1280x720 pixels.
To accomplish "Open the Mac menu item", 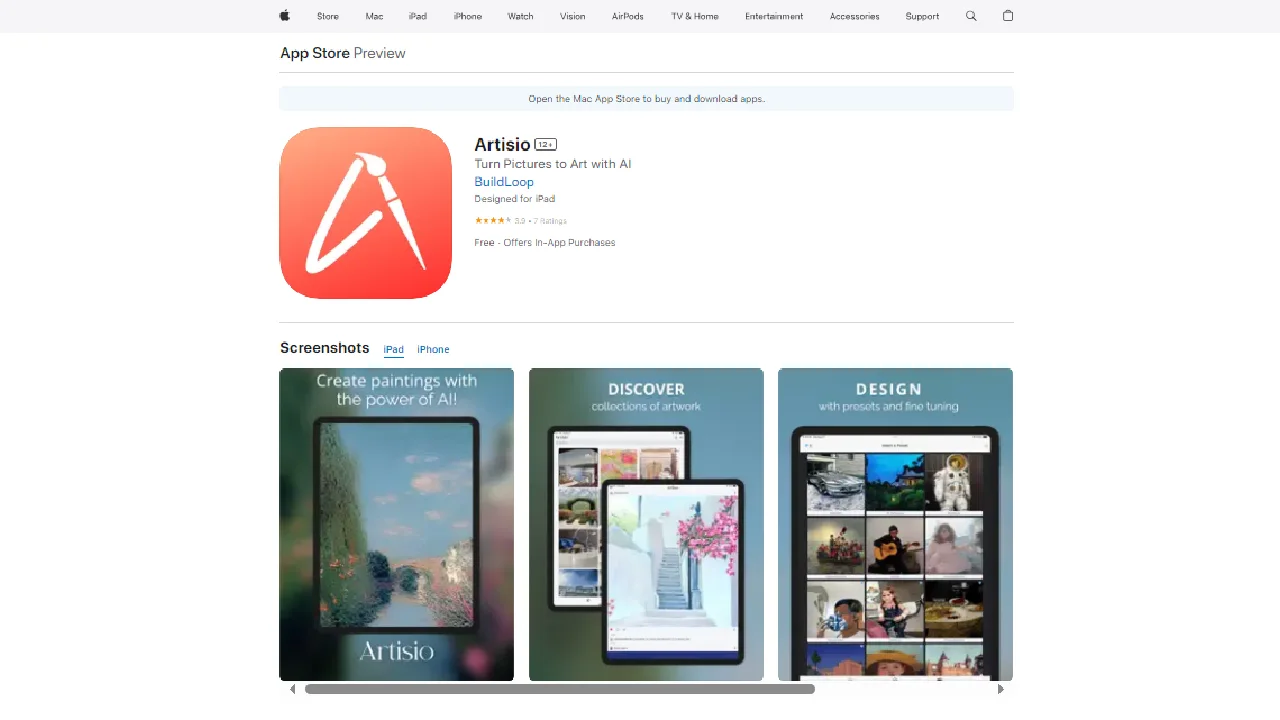I will [x=374, y=16].
